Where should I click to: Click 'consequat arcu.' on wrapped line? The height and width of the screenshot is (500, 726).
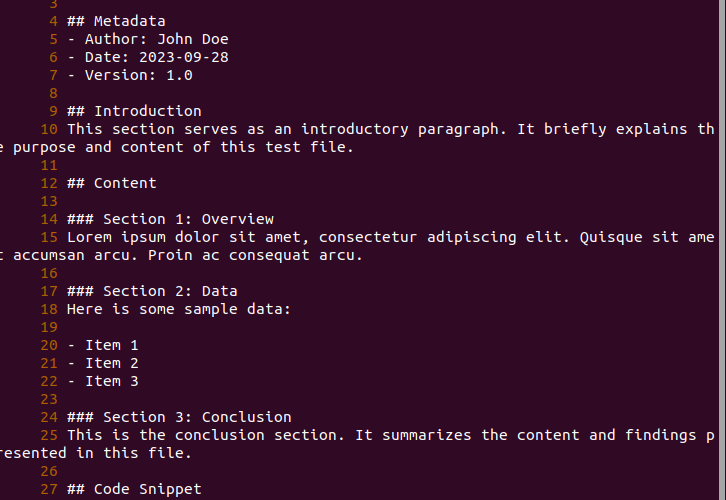click(295, 256)
